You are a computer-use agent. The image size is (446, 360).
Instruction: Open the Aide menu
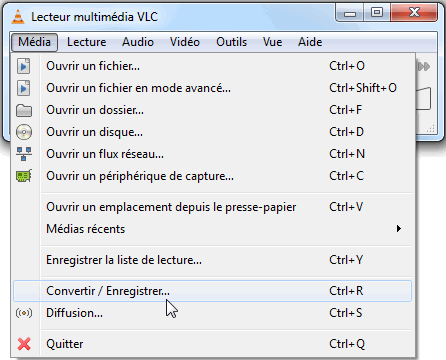click(310, 42)
